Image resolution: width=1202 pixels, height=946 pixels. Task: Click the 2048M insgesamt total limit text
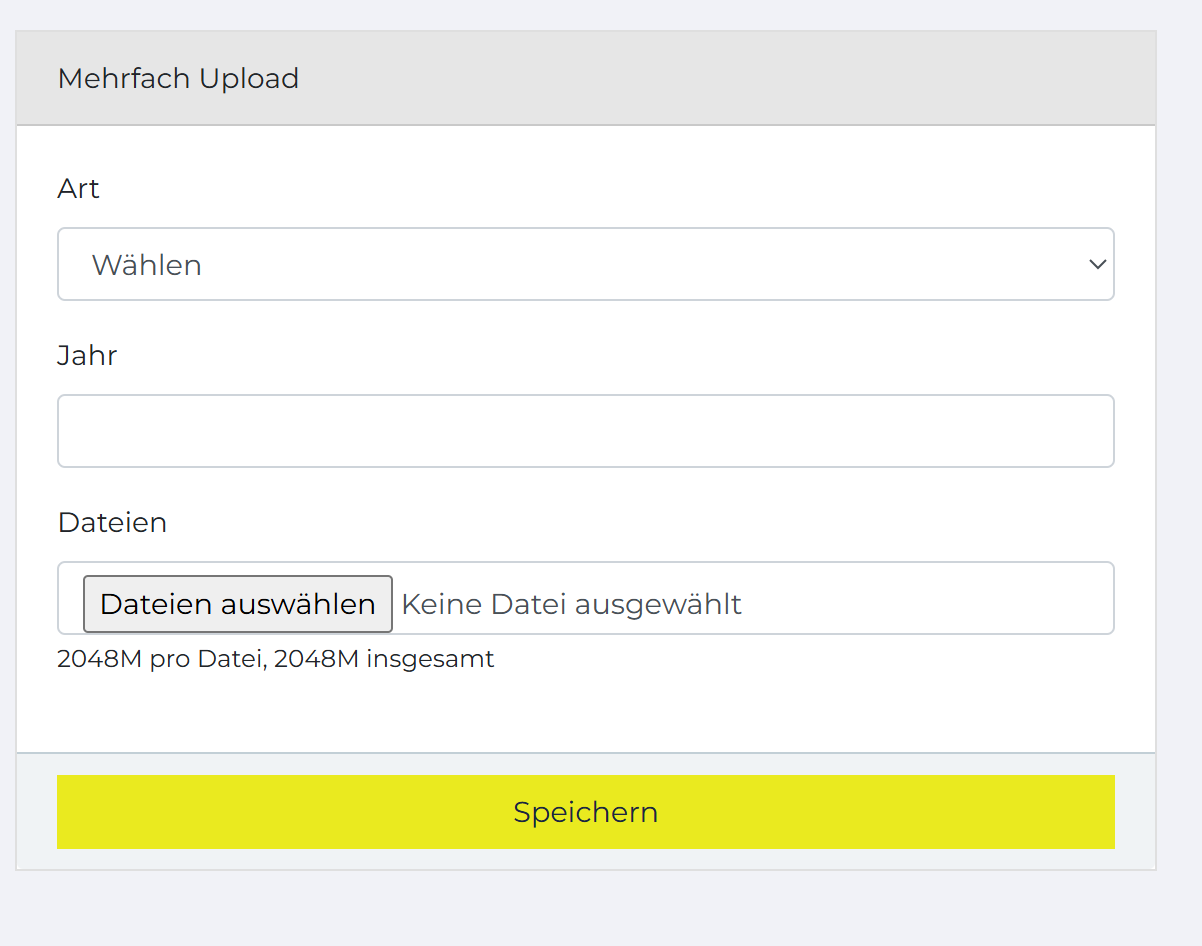point(384,659)
